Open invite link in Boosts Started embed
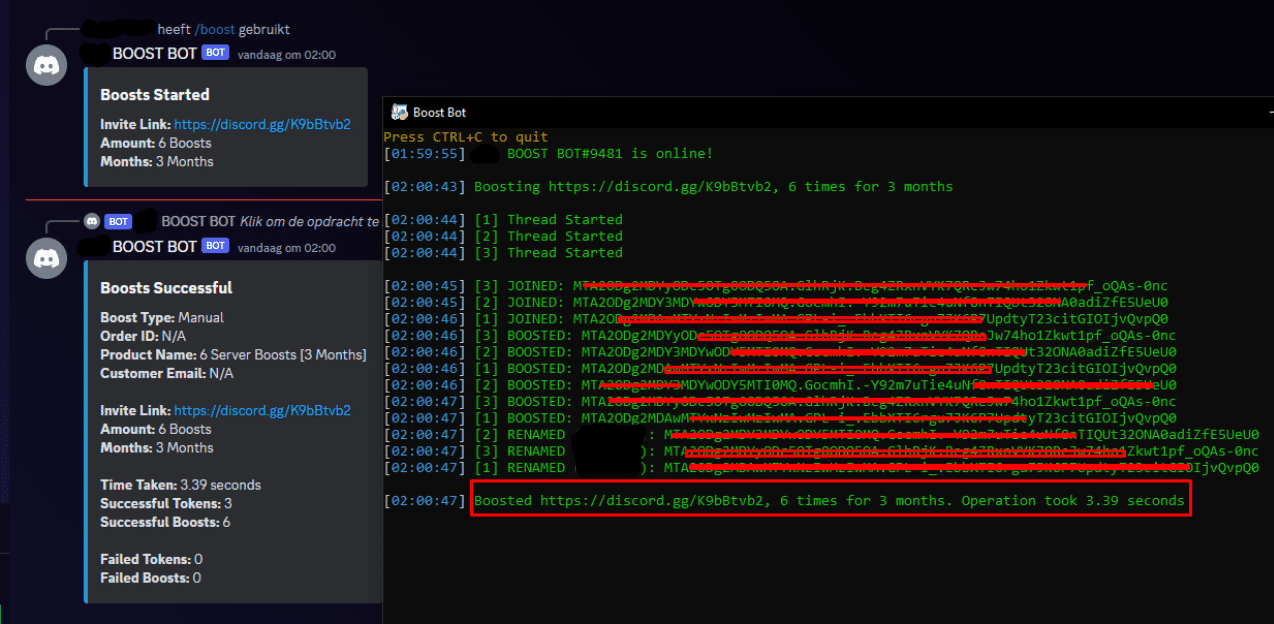The image size is (1274, 624). tap(263, 124)
